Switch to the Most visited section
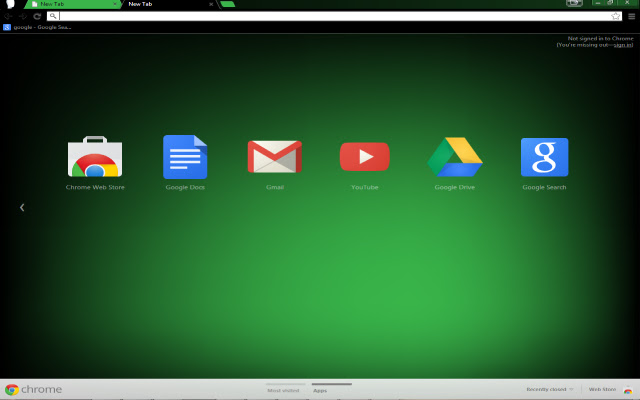This screenshot has width=640, height=400. pos(284,390)
